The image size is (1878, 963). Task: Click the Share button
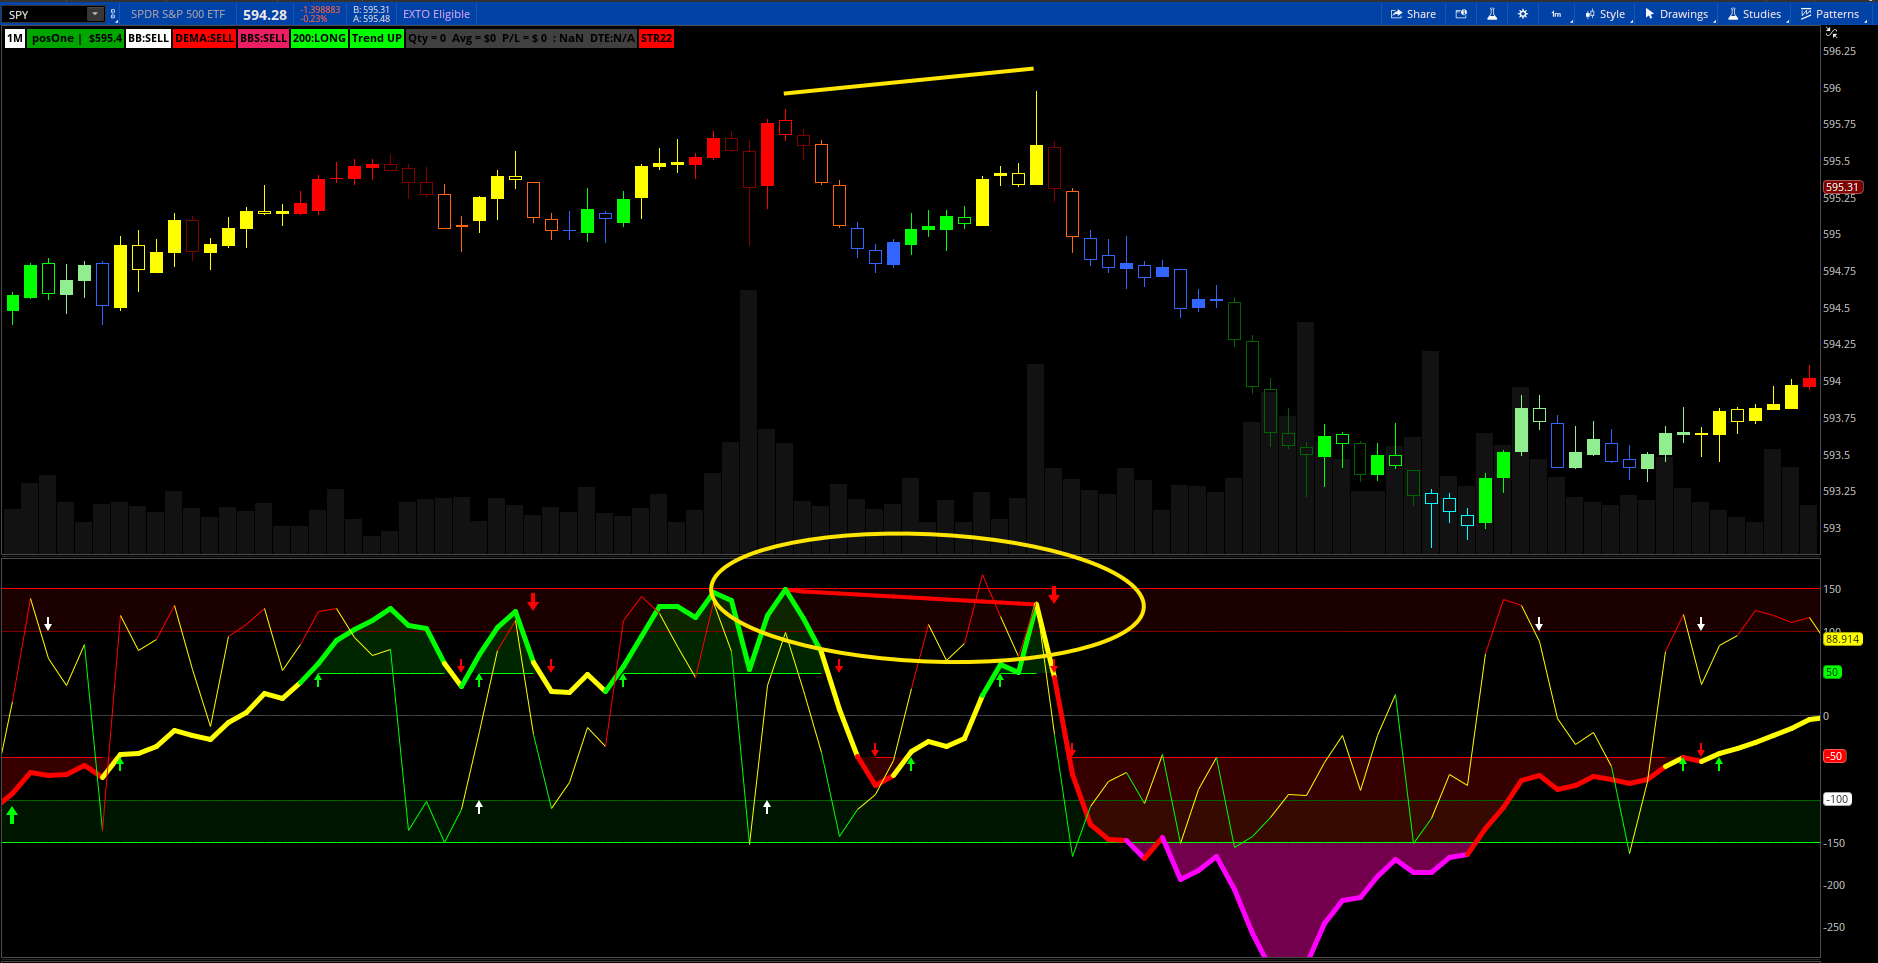click(1413, 14)
